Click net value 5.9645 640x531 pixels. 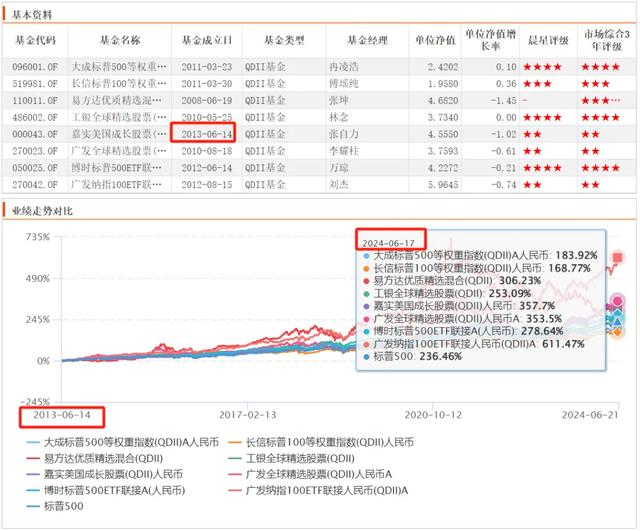tap(443, 184)
